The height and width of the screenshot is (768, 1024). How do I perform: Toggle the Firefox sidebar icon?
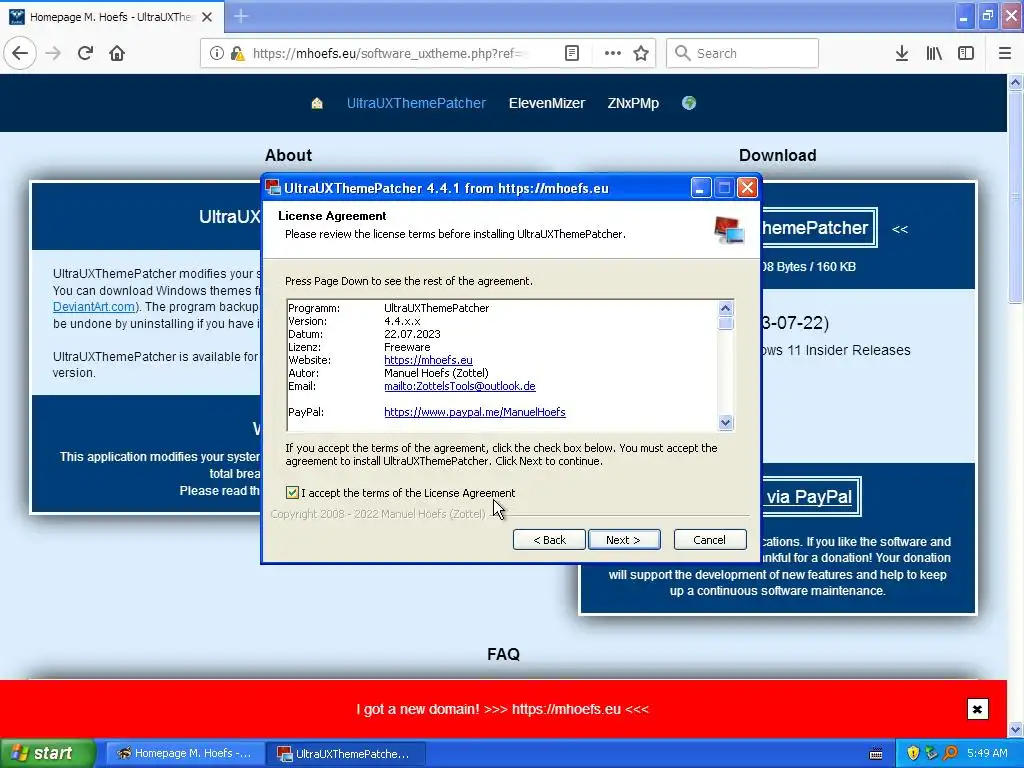click(x=966, y=53)
